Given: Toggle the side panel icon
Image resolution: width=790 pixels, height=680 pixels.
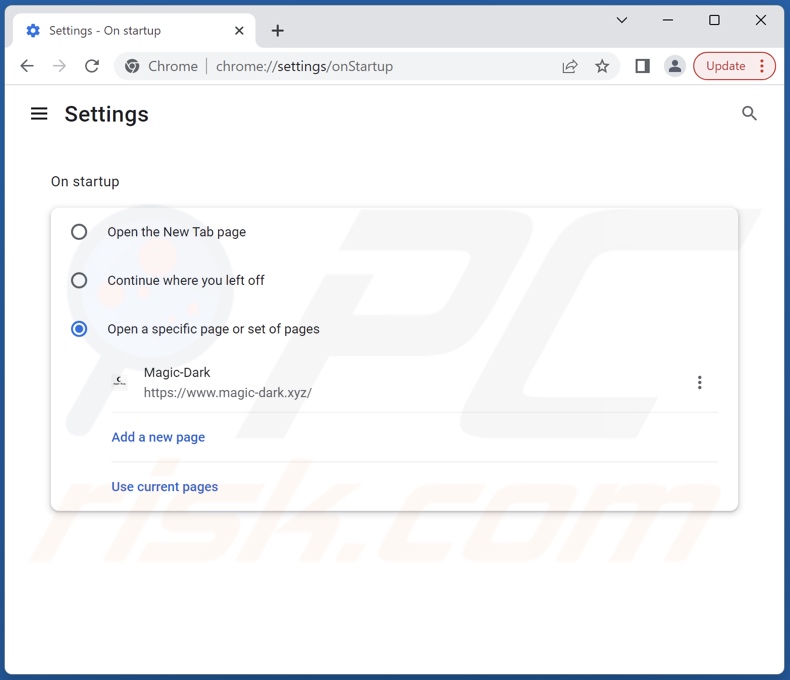Looking at the screenshot, I should click(642, 66).
